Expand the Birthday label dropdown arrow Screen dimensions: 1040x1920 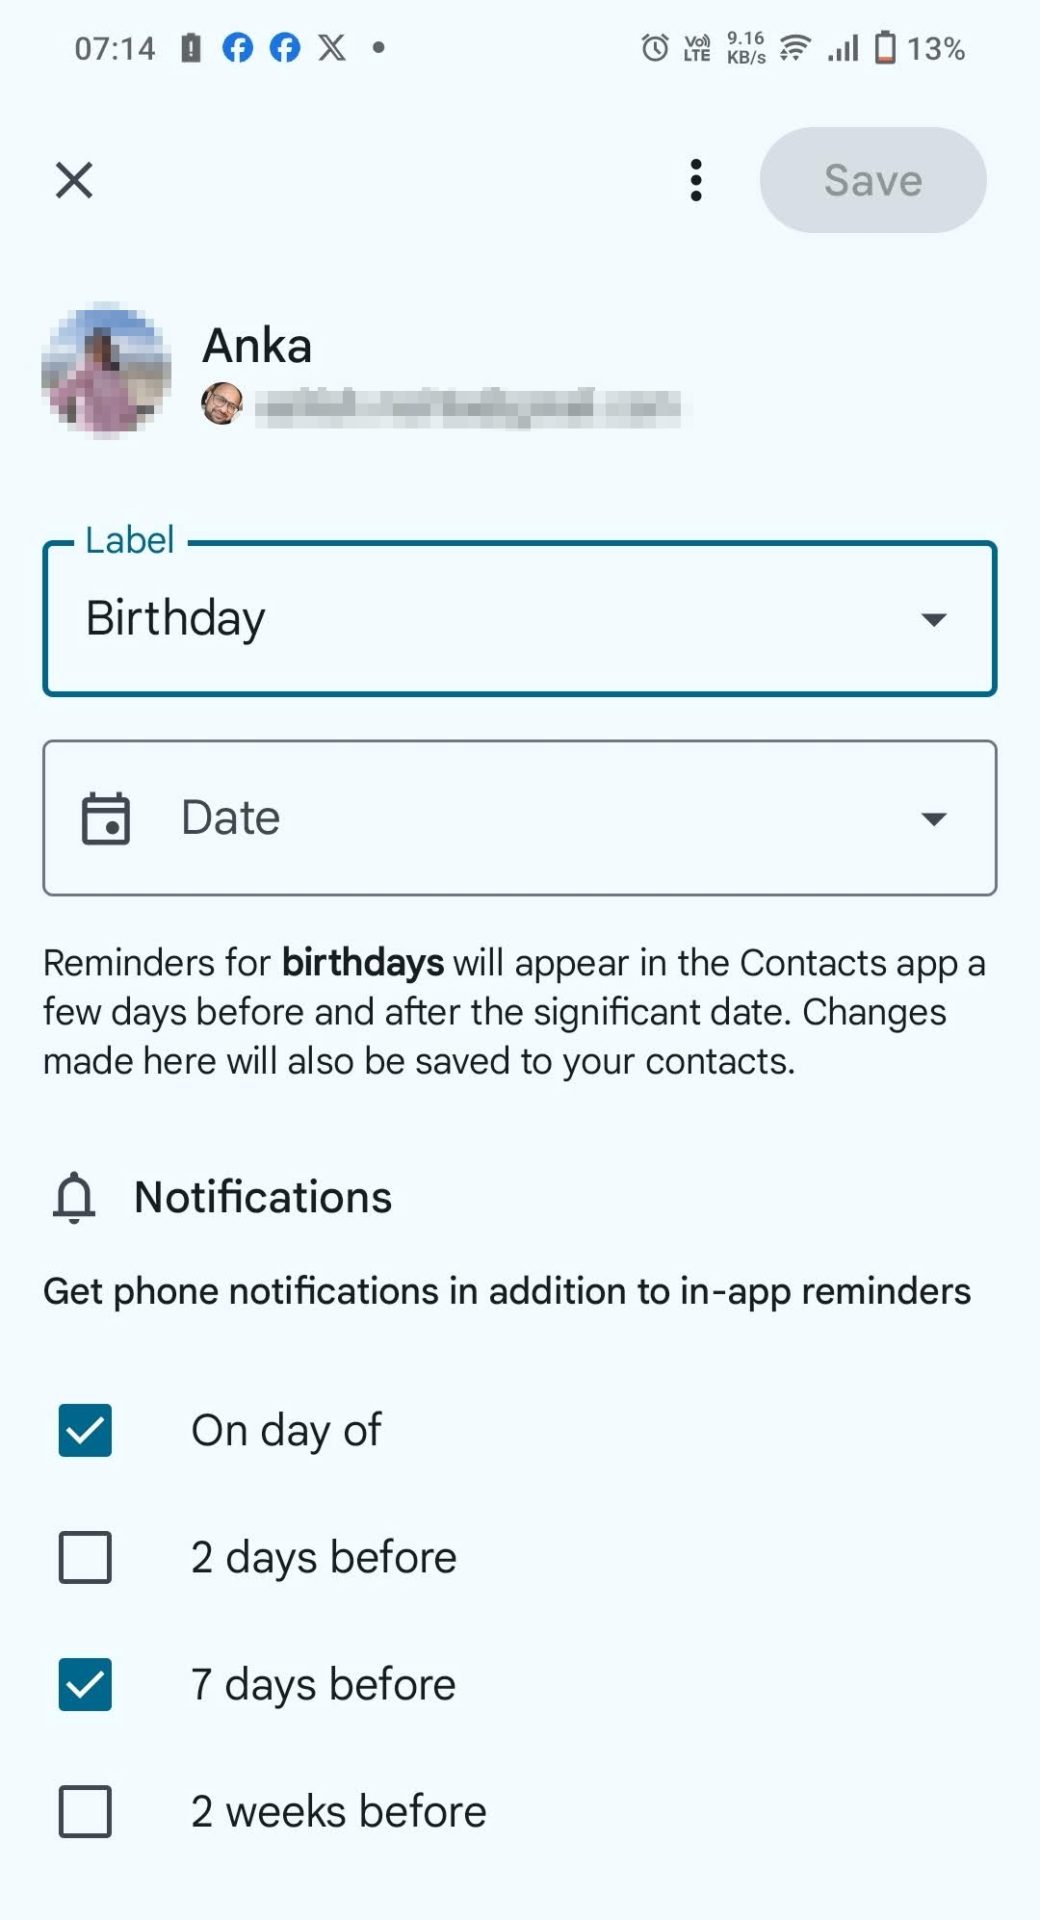(933, 620)
